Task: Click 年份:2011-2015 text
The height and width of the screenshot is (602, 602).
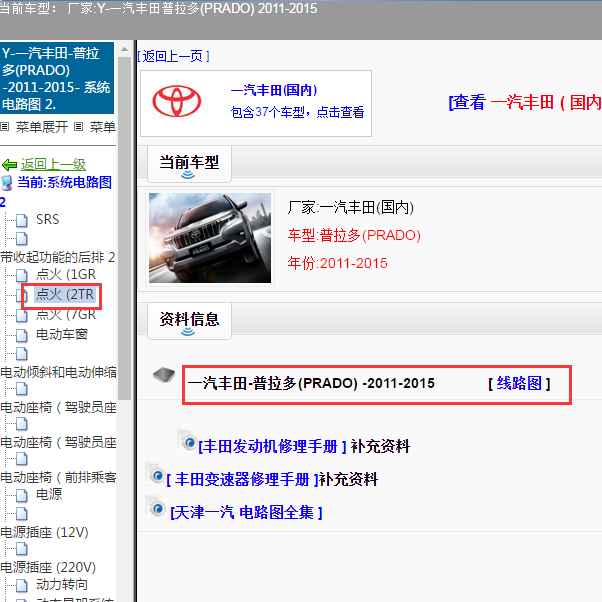Action: point(337,263)
